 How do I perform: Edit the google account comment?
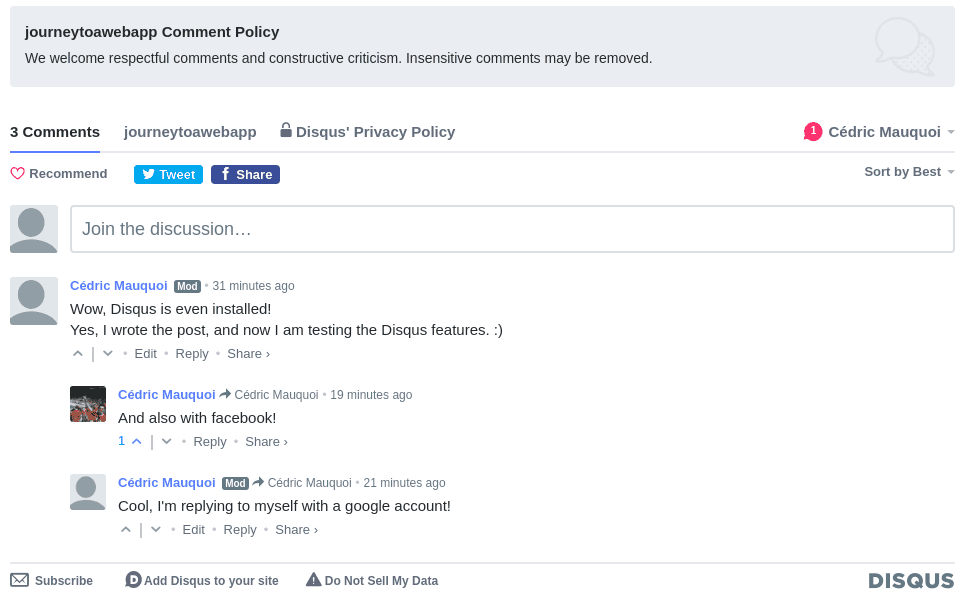(x=194, y=530)
